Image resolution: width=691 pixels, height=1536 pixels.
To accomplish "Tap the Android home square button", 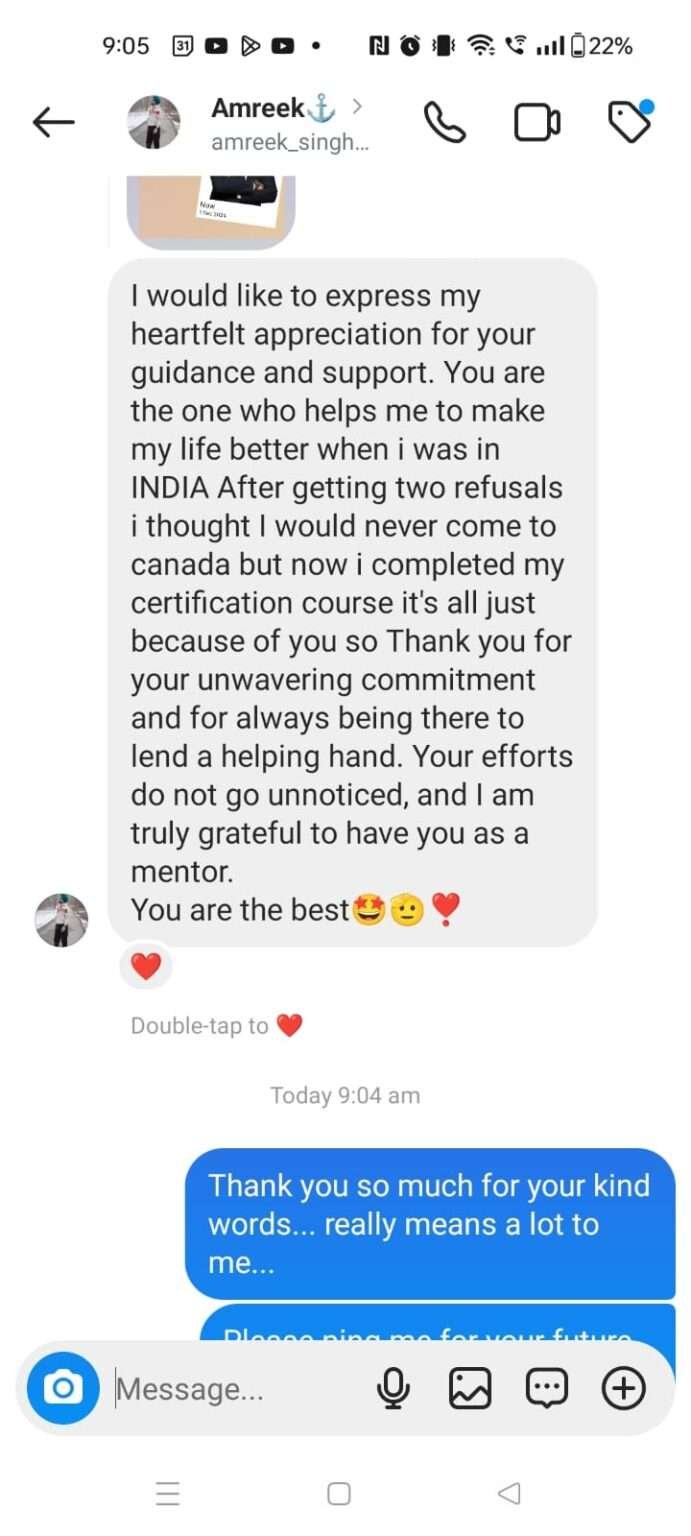I will (339, 1494).
